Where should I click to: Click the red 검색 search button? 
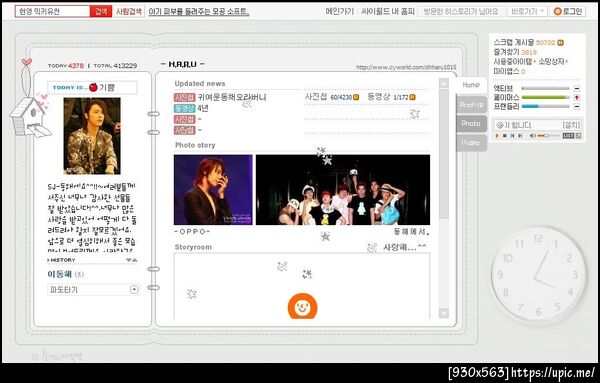tap(101, 11)
